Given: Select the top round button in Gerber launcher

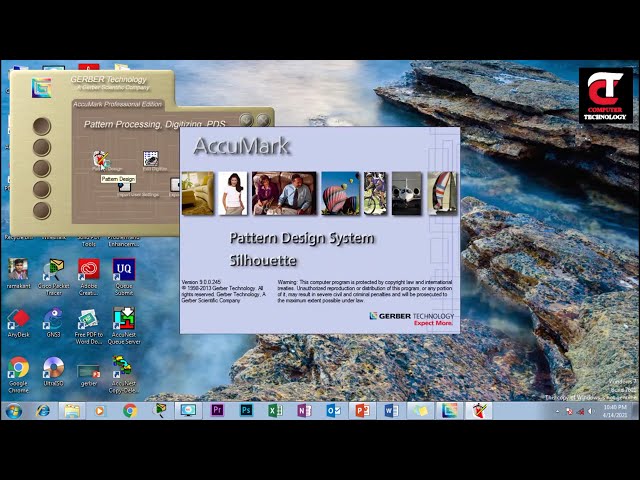Looking at the screenshot, I should [x=42, y=126].
